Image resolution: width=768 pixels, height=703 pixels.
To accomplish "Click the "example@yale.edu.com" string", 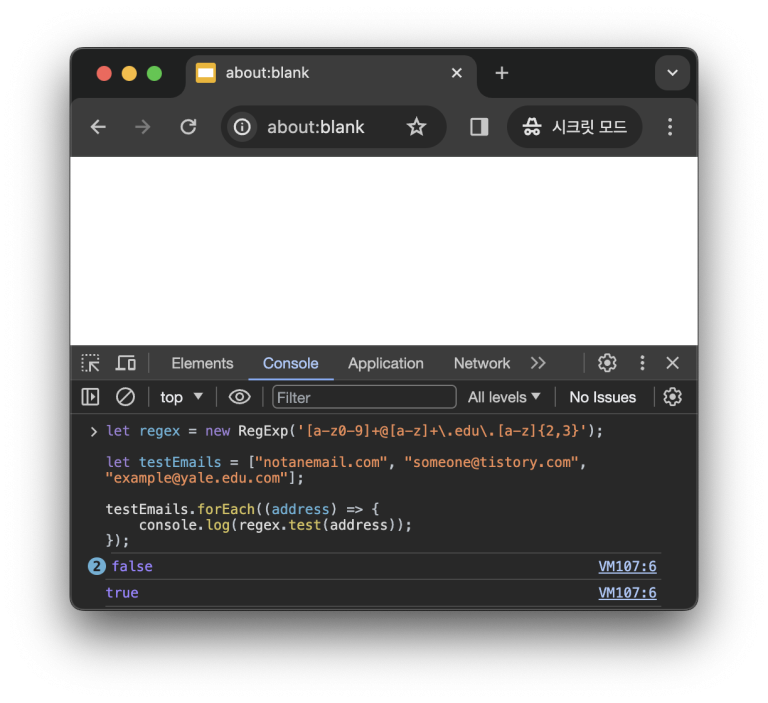I will coord(196,478).
